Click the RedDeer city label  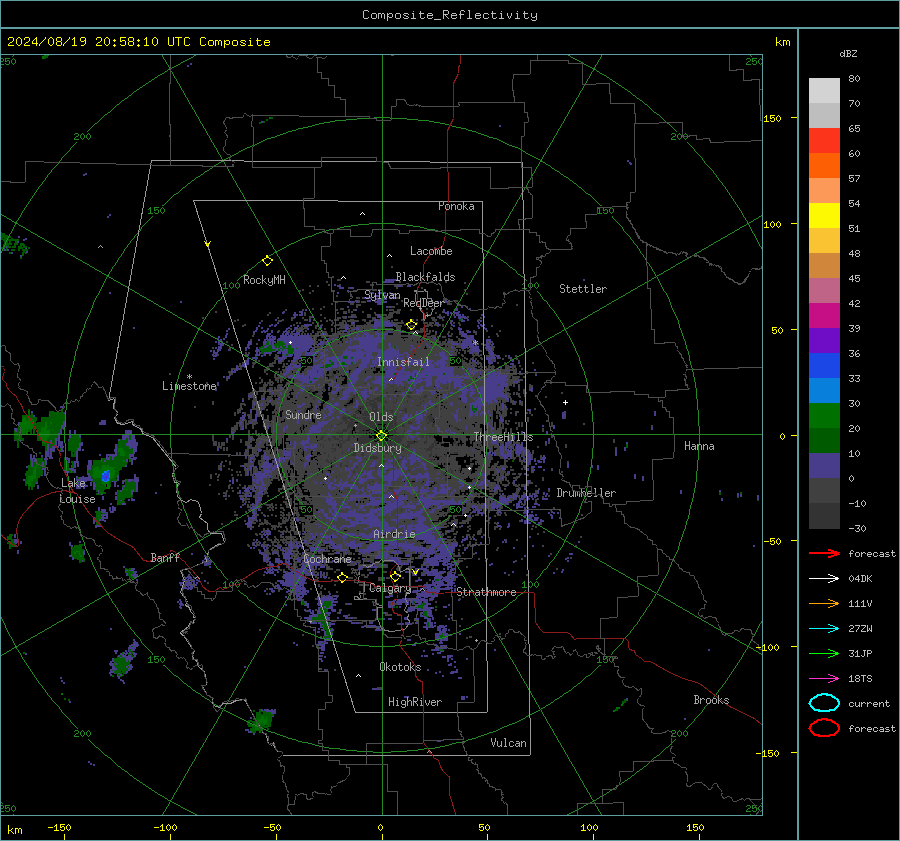pos(424,303)
